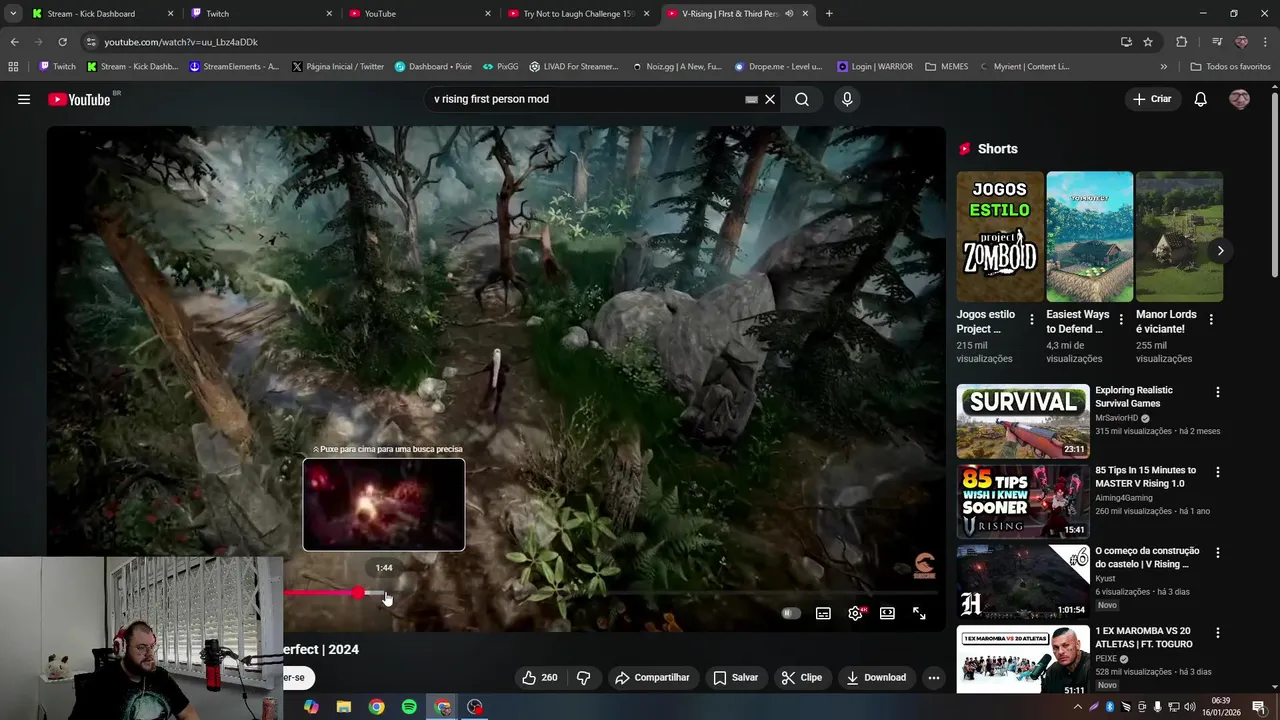
Task: Open options for 1 EX MAROMBA VS 20
Action: 1217,633
